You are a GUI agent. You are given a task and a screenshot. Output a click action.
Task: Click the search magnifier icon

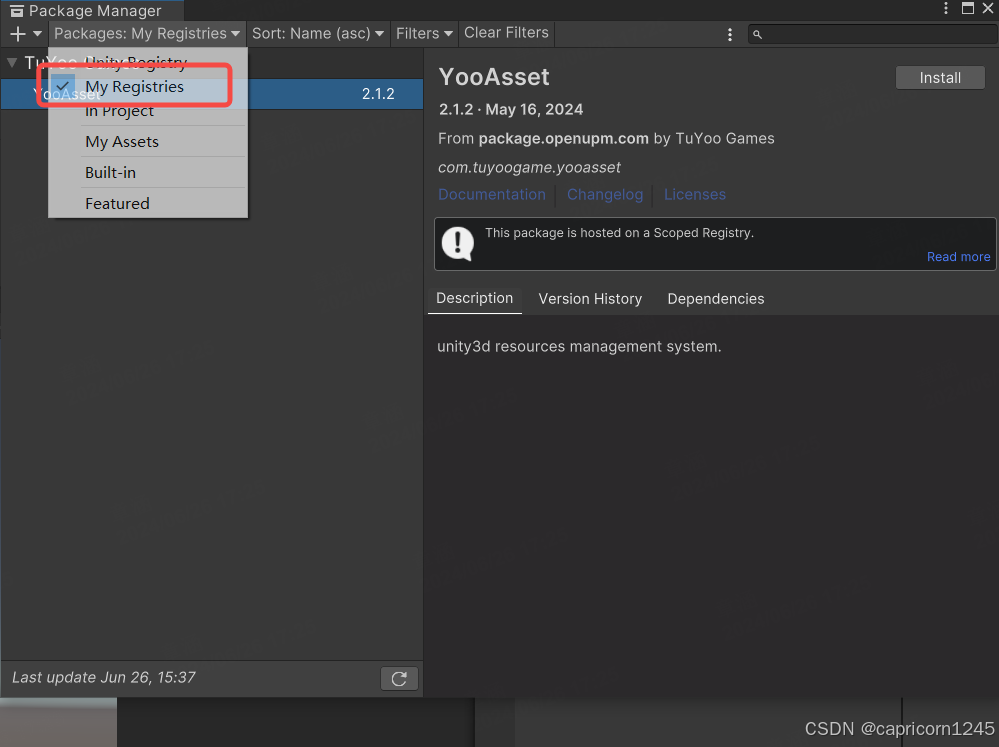pos(757,34)
